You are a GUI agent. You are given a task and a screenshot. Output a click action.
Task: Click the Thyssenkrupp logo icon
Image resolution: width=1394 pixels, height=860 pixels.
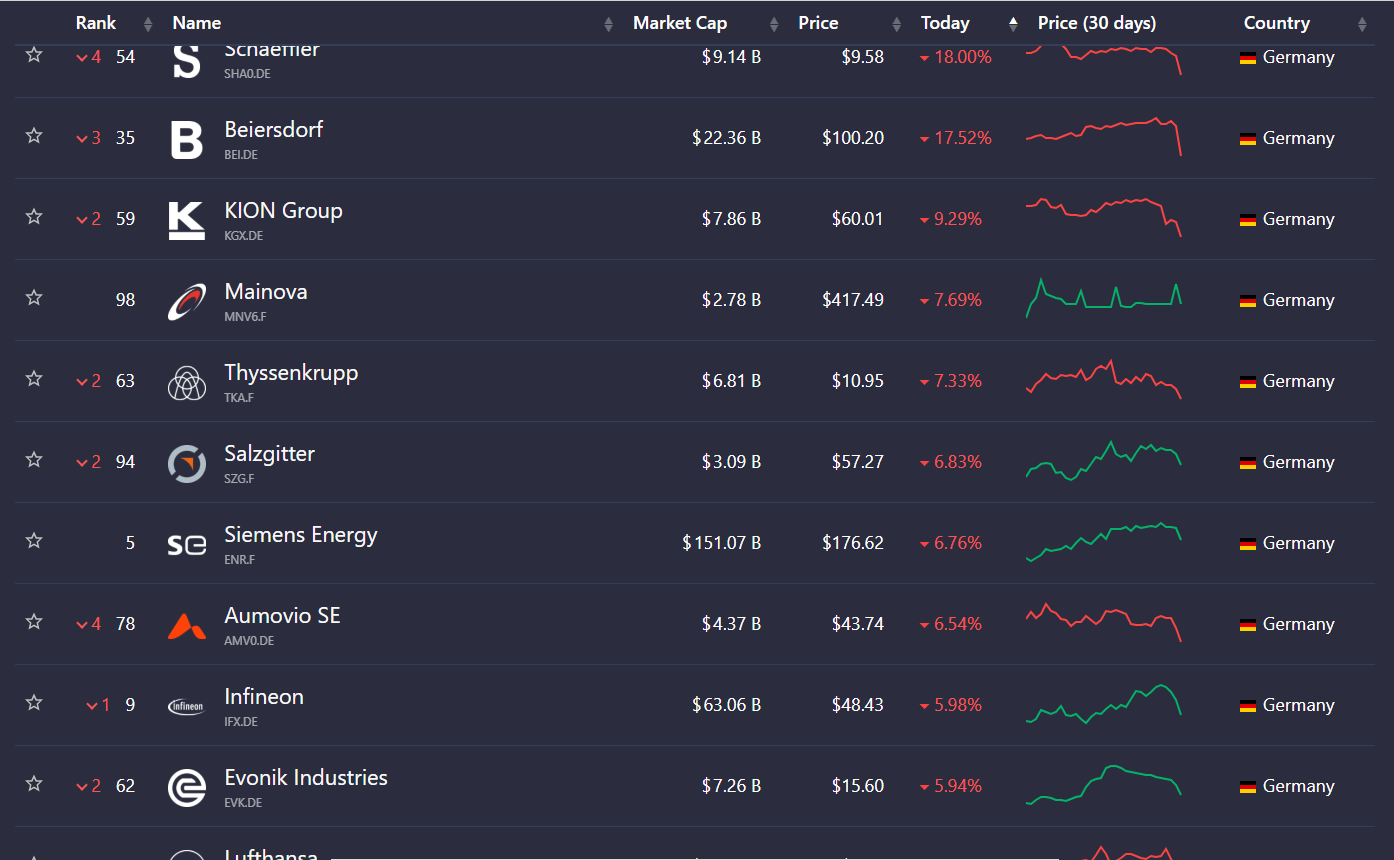pos(187,382)
